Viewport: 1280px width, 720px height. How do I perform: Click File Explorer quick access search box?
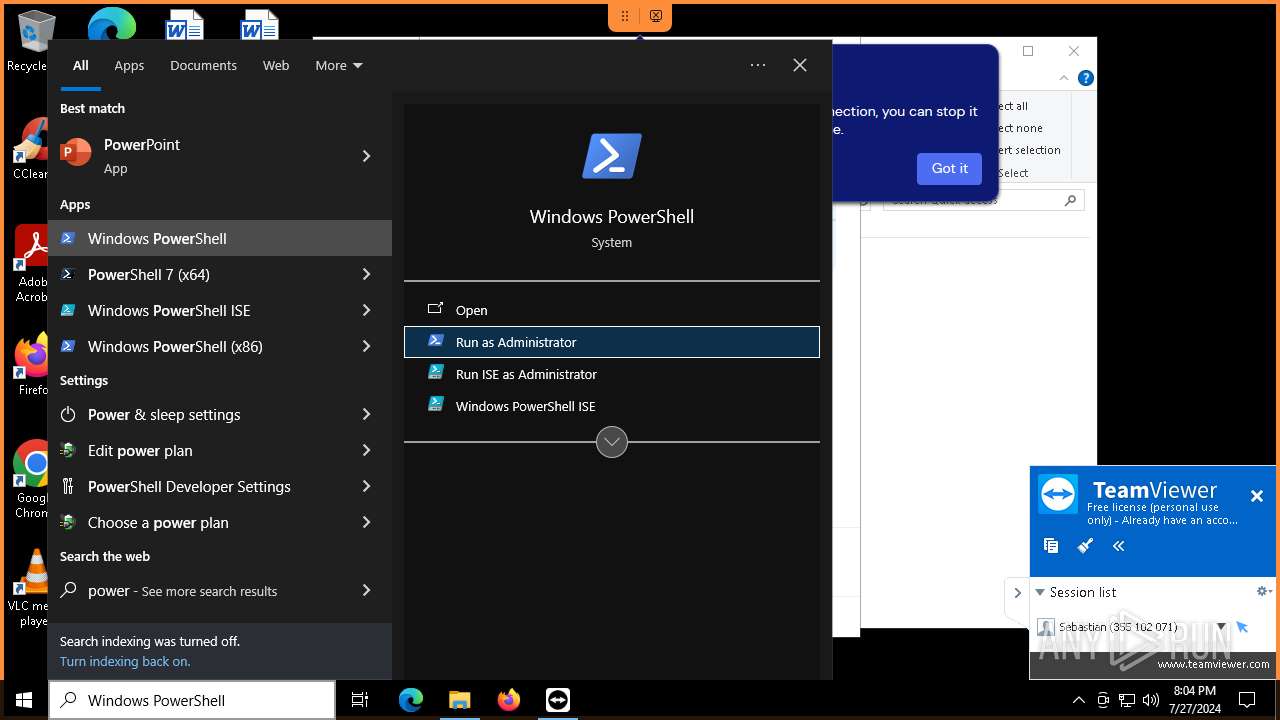point(984,200)
